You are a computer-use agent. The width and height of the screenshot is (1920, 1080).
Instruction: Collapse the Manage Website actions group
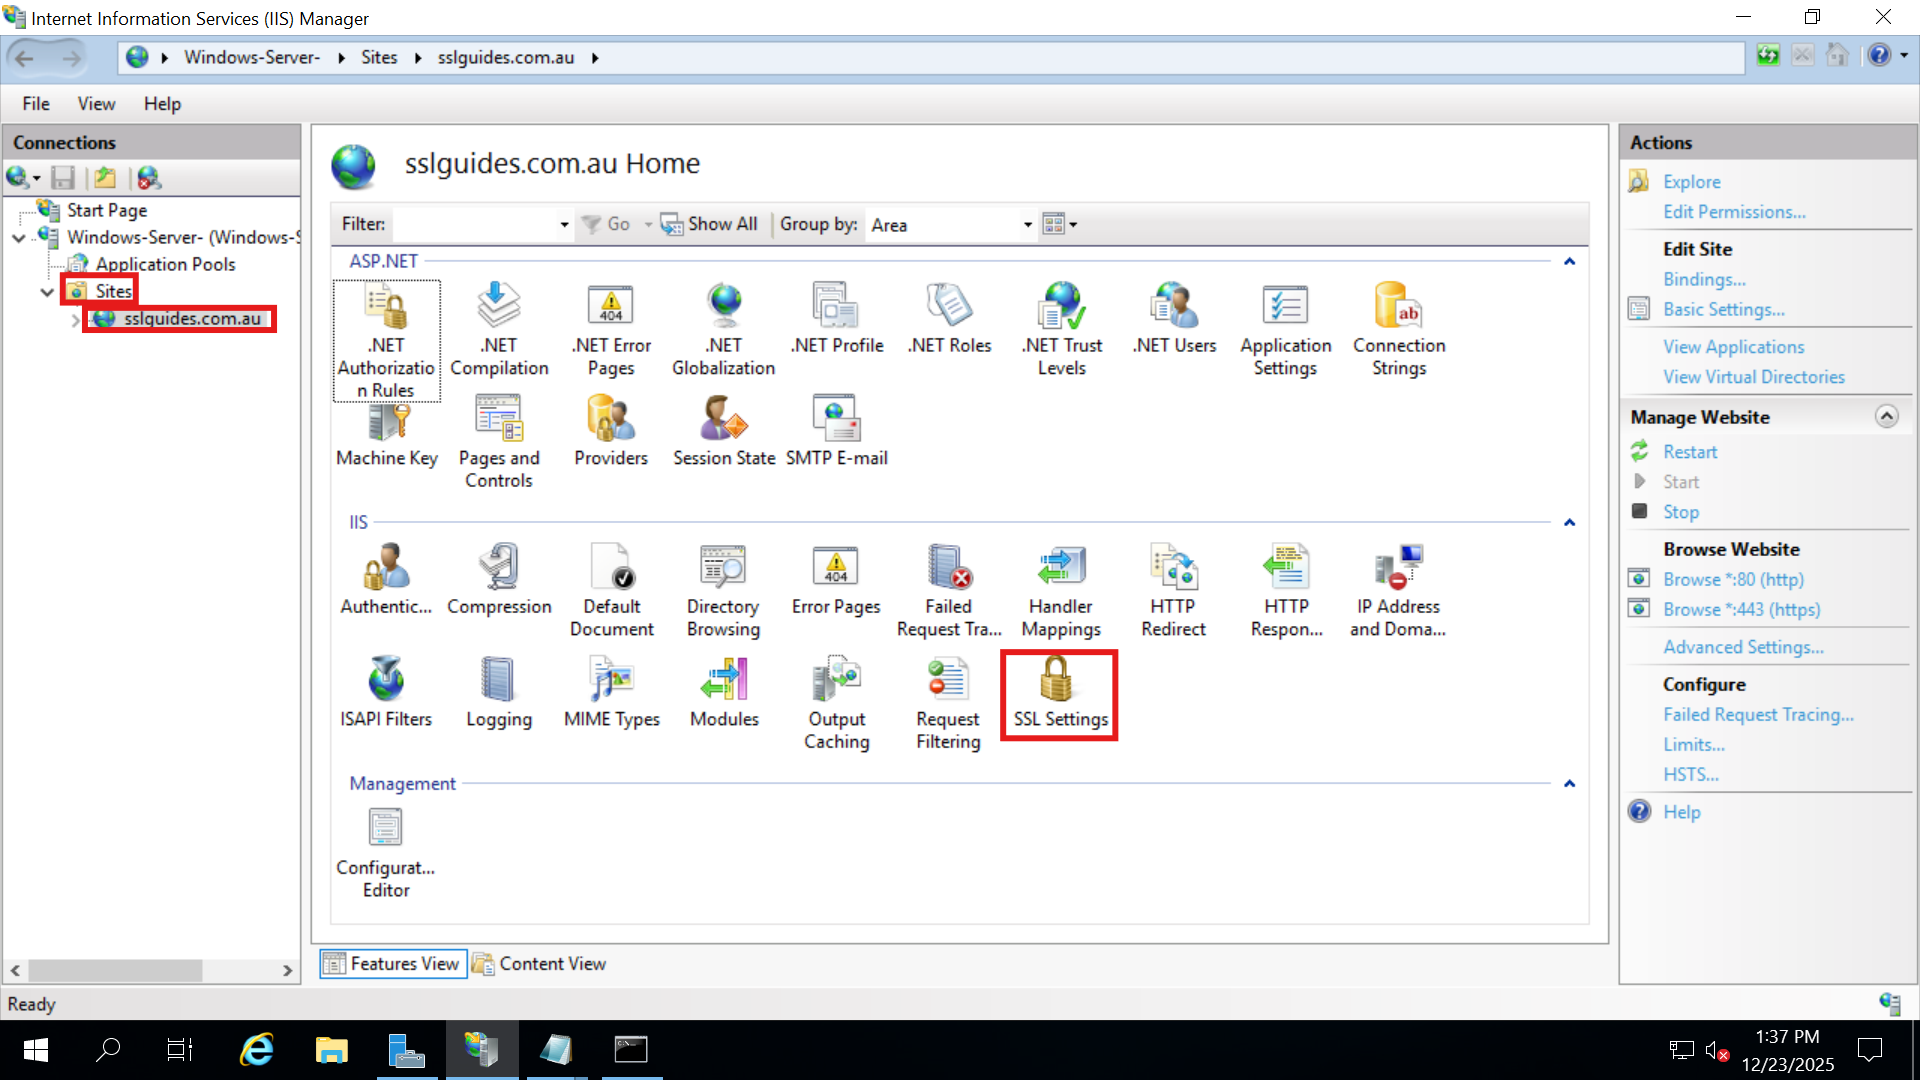pos(1888,416)
